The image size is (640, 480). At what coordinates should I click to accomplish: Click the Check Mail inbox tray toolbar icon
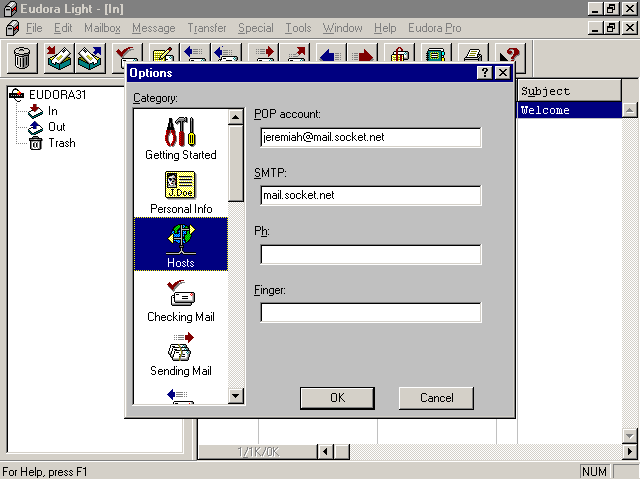click(60, 58)
